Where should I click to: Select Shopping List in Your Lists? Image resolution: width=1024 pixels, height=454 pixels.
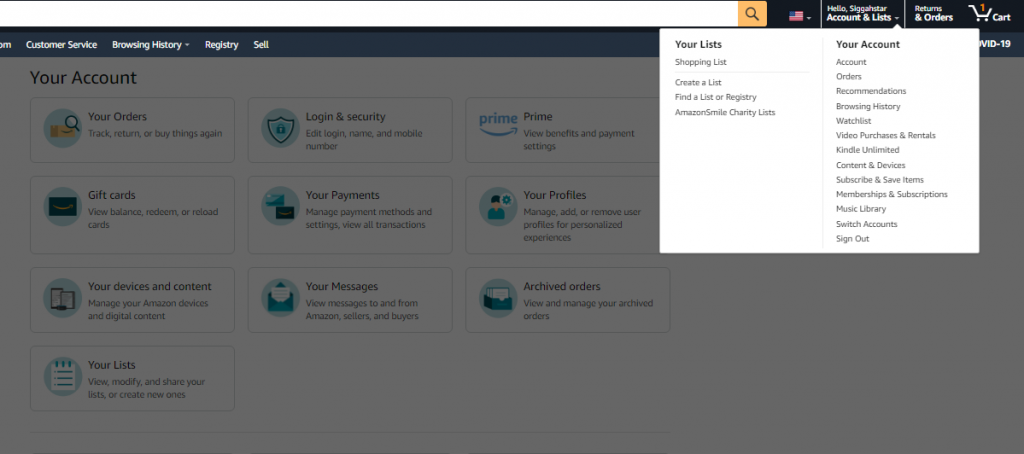pyautogui.click(x=701, y=62)
